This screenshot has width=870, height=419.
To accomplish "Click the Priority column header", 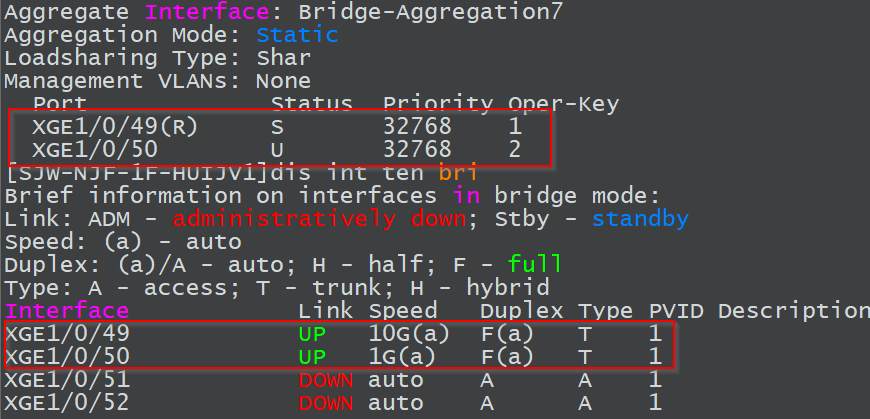I will (438, 103).
